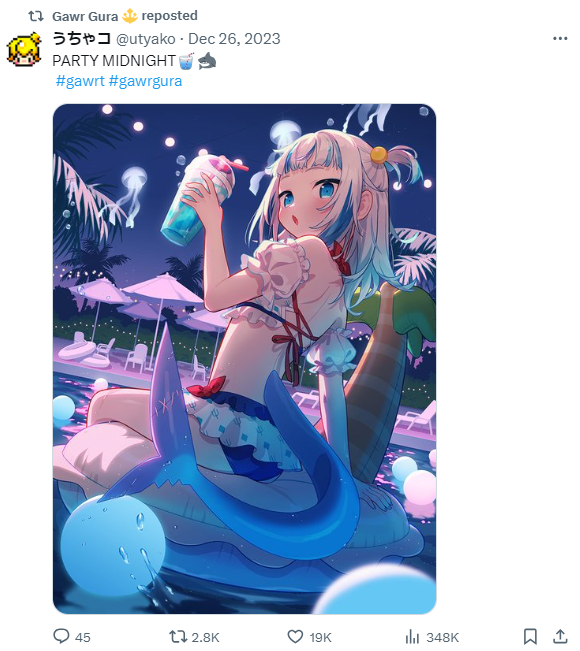Click the reply comment icon
580x651 pixels.
pyautogui.click(x=61, y=636)
